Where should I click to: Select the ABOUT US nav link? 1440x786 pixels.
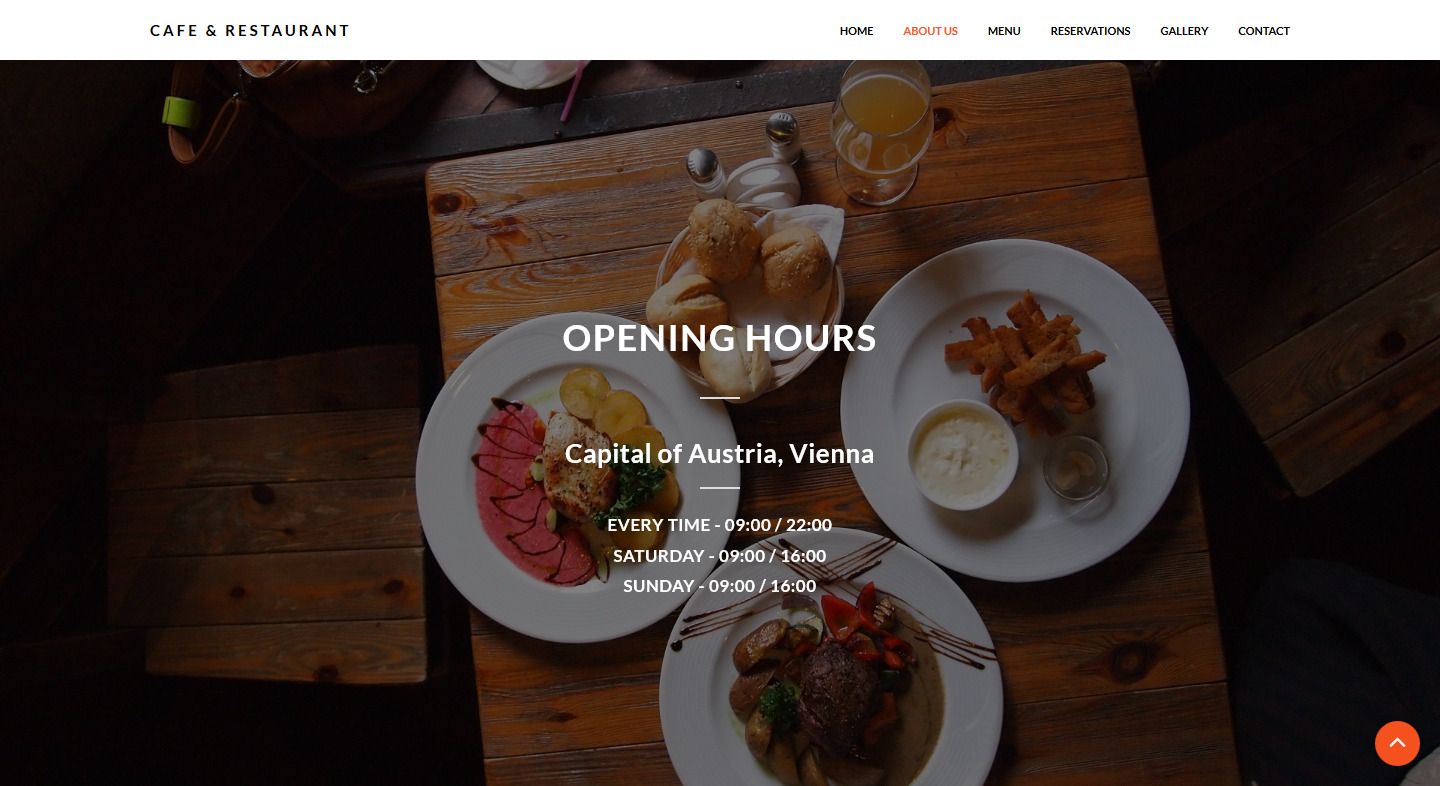pyautogui.click(x=930, y=31)
